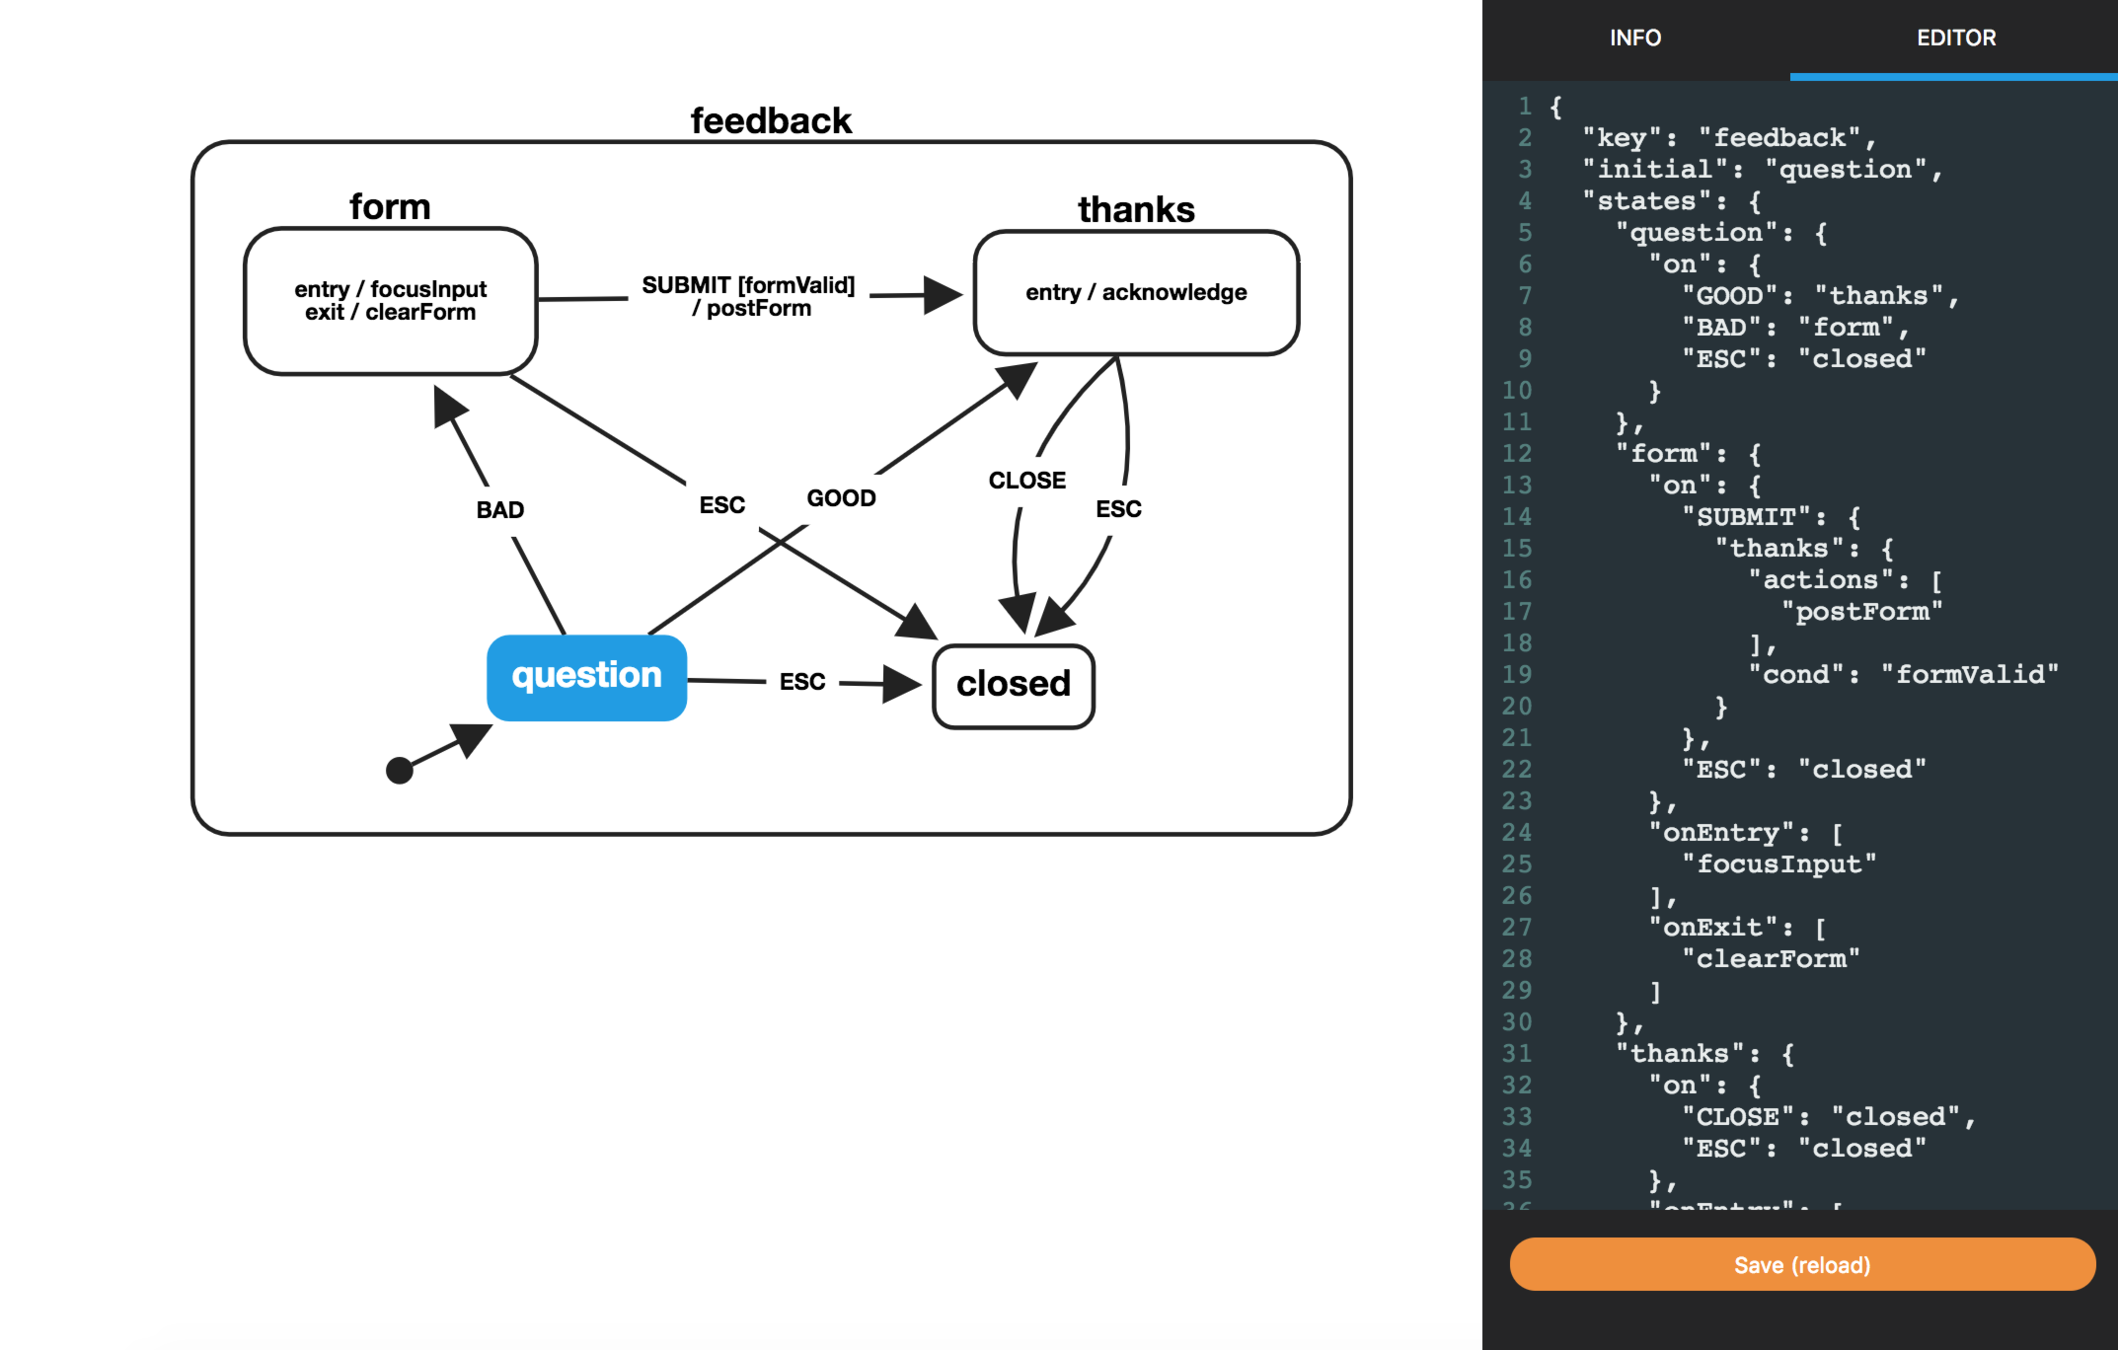
Task: Click the "postForm" string in code editor
Action: click(1861, 612)
